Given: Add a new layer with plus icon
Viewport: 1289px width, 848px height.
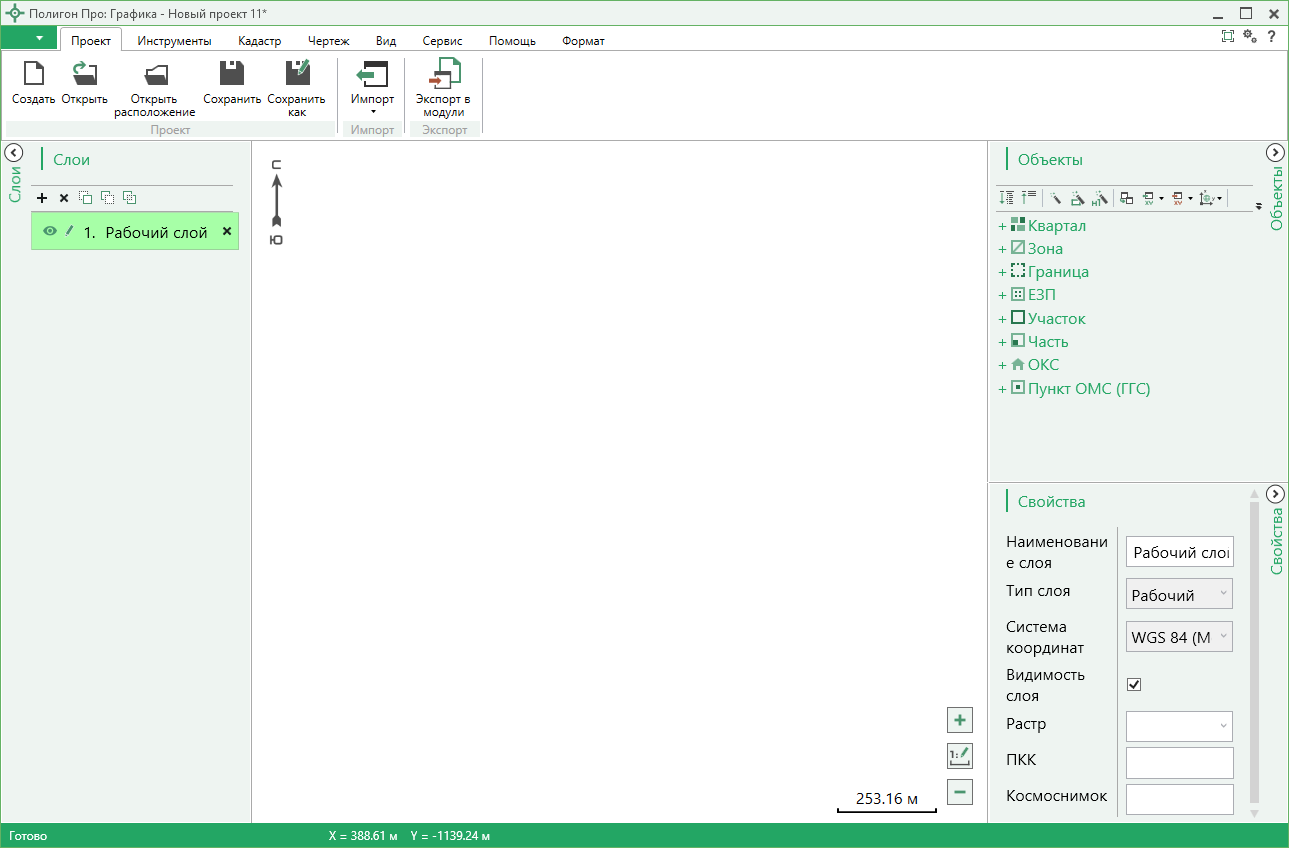Looking at the screenshot, I should 42,198.
